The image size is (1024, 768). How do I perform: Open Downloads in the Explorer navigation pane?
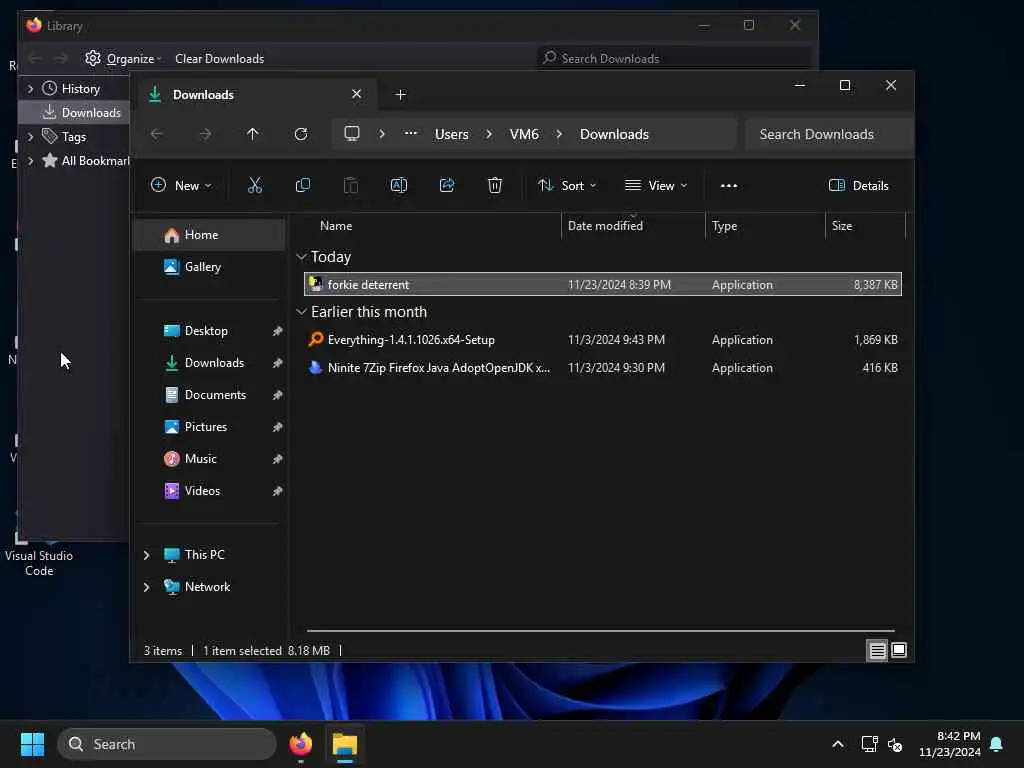210,363
